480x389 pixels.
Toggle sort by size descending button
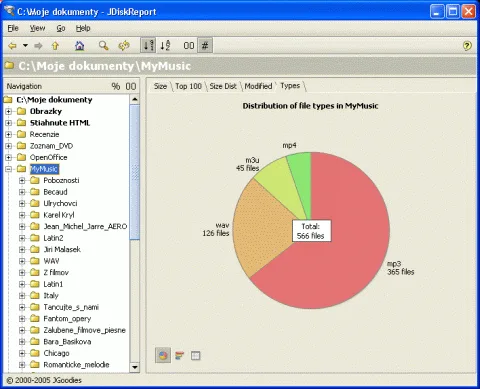[x=148, y=45]
